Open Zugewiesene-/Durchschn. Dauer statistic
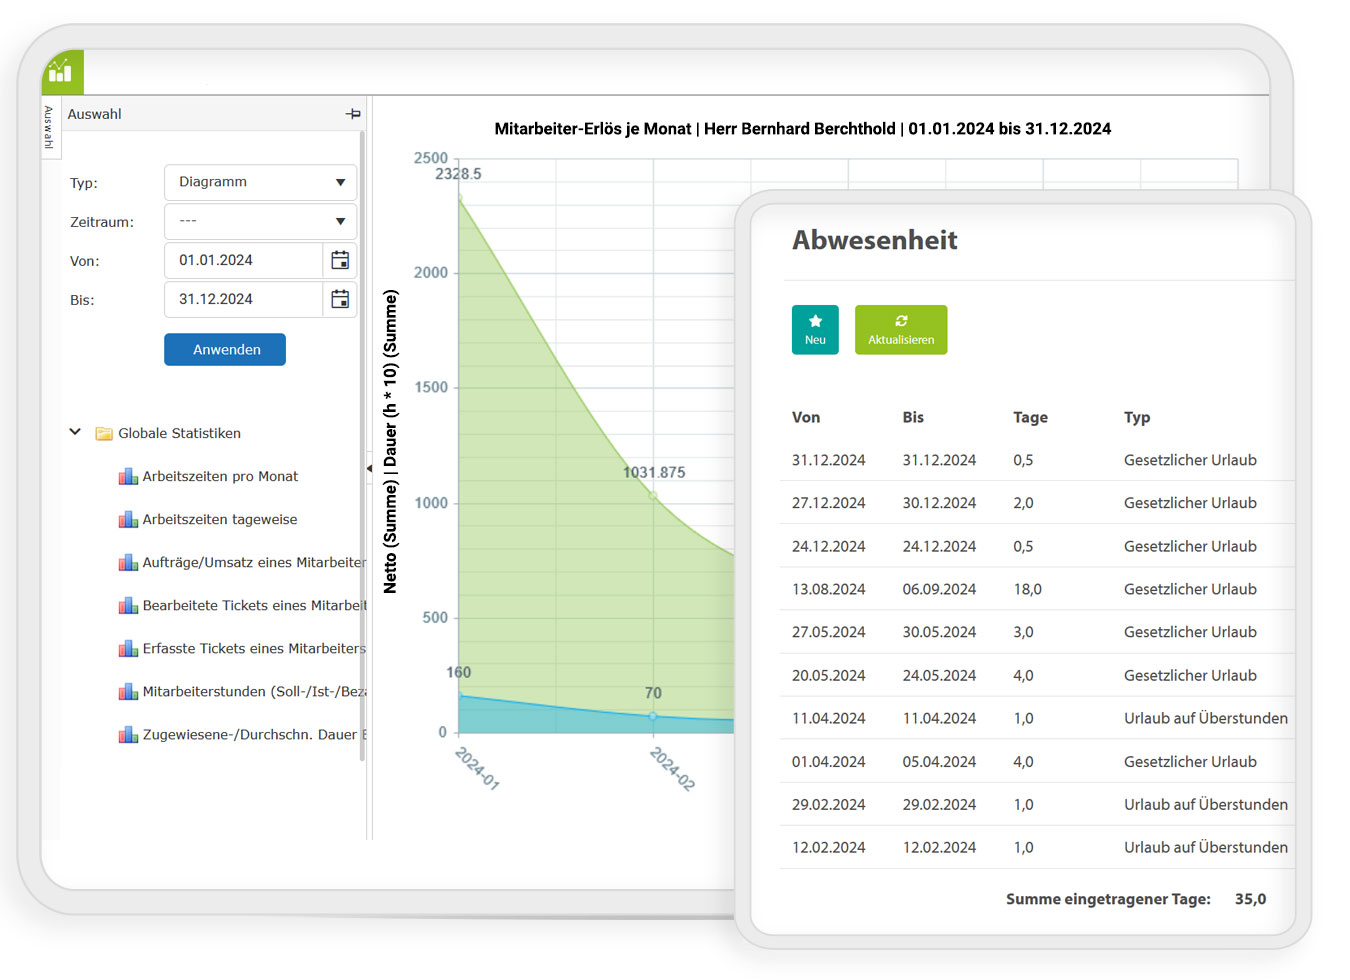 [x=254, y=735]
